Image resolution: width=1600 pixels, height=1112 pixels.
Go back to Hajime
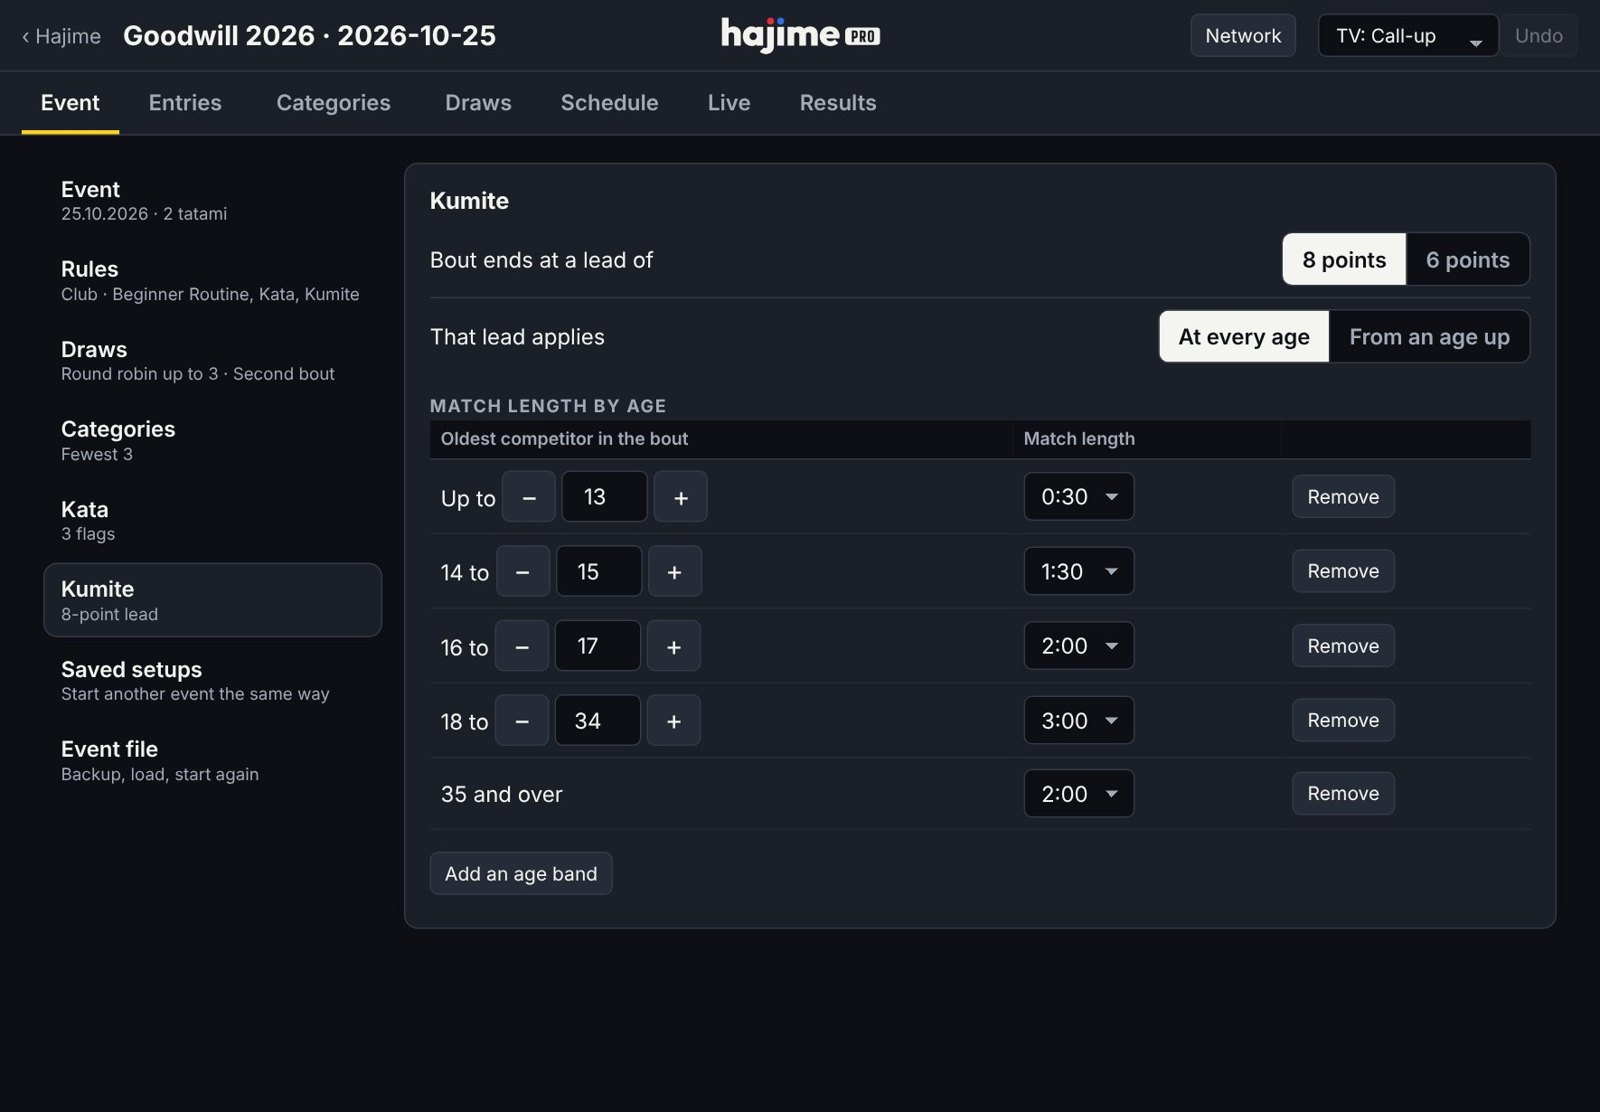tap(61, 36)
